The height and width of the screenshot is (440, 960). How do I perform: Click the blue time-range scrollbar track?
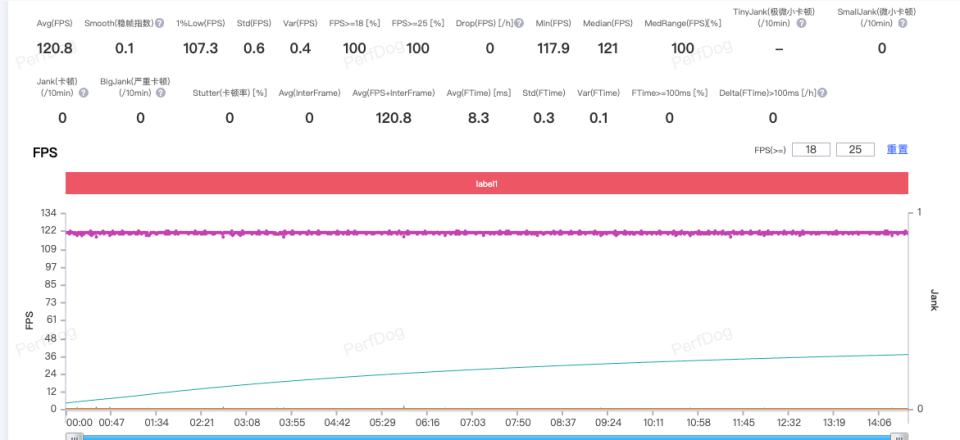point(487,438)
